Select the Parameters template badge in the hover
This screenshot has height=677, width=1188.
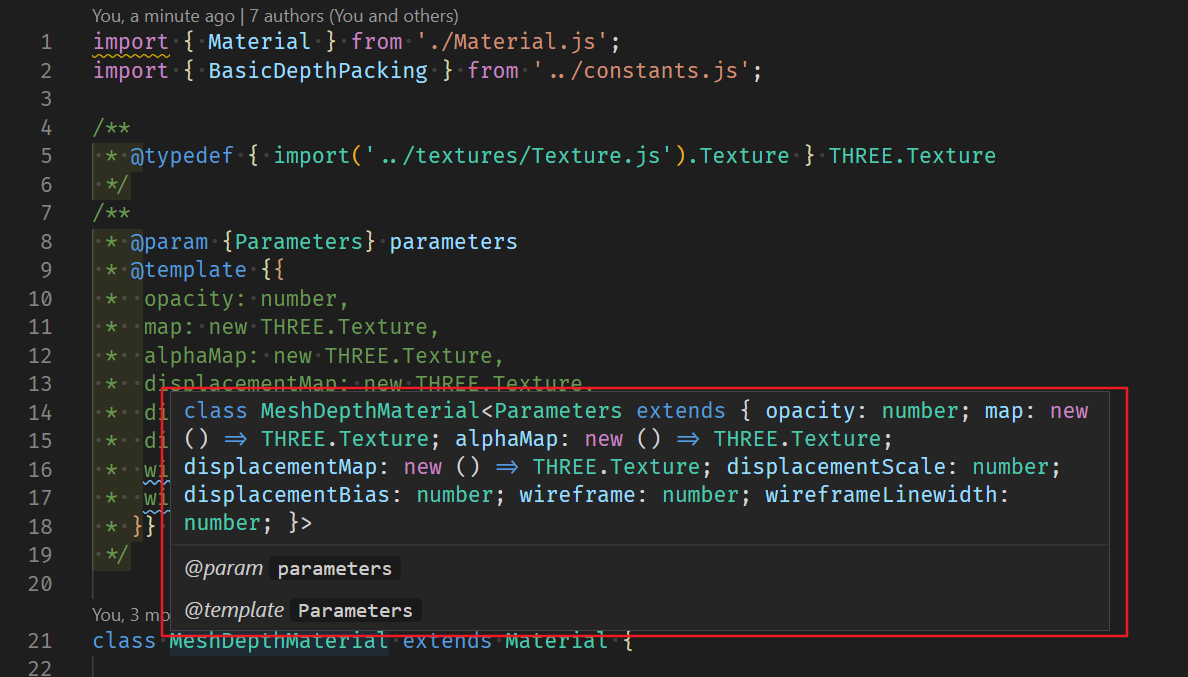[x=355, y=610]
